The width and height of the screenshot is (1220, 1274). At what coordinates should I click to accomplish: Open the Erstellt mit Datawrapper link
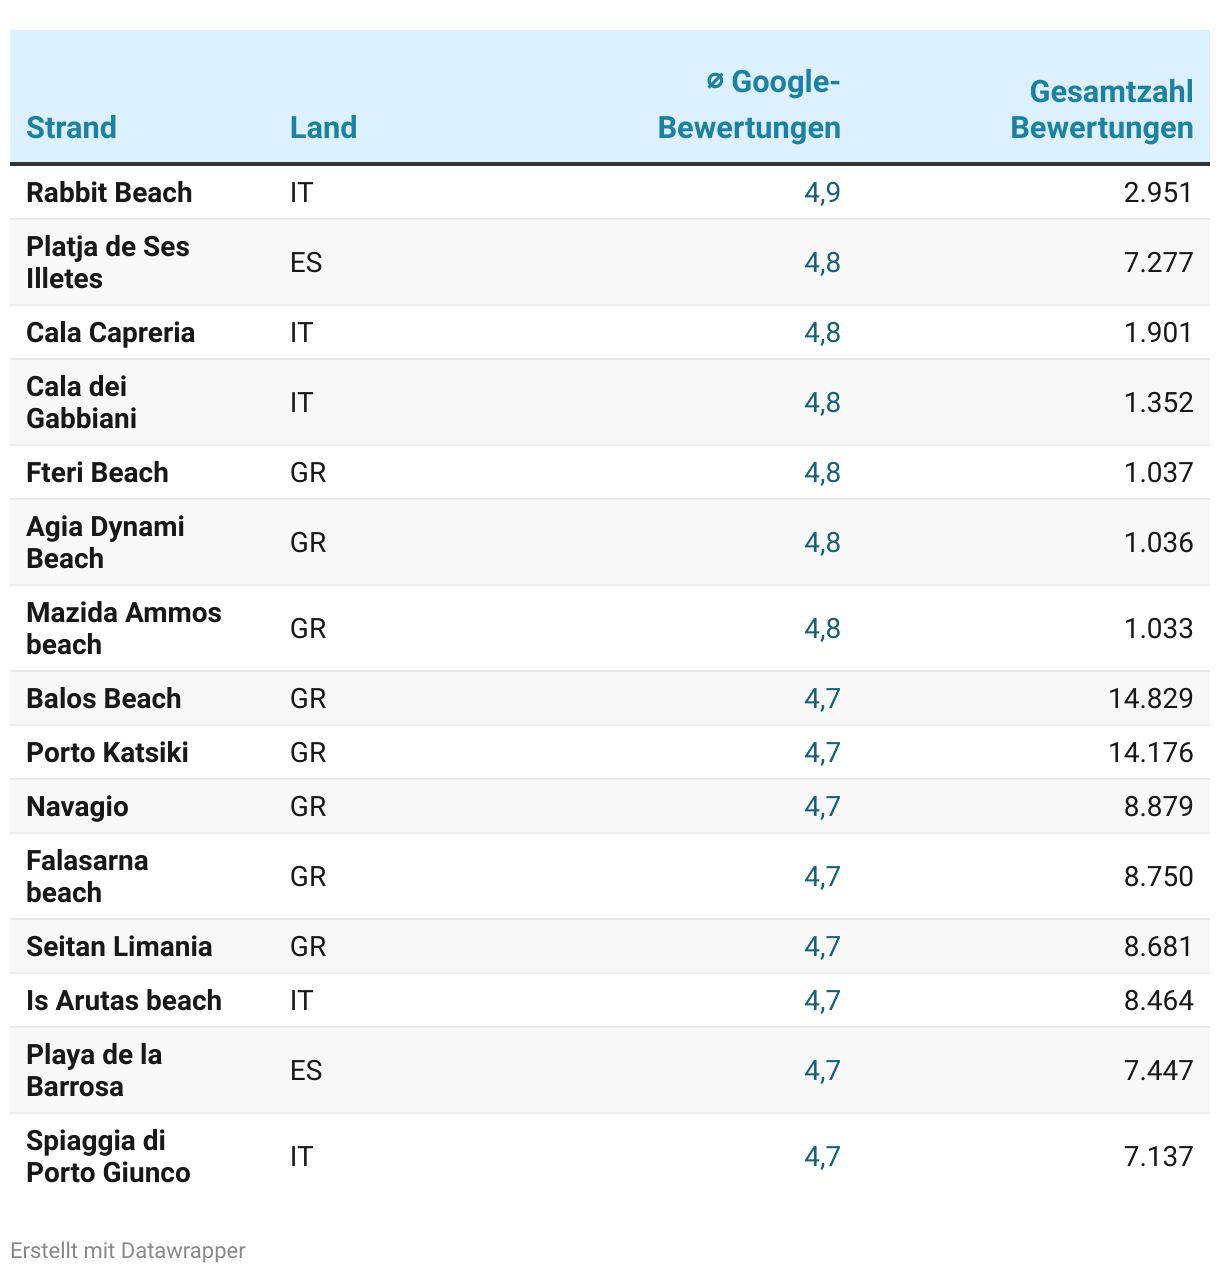pyautogui.click(x=127, y=1250)
